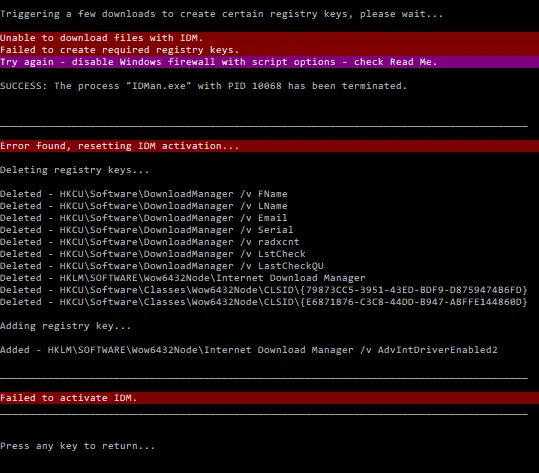
Task: Click the 'Failed to activate IDM.' red banner
Action: [x=270, y=398]
